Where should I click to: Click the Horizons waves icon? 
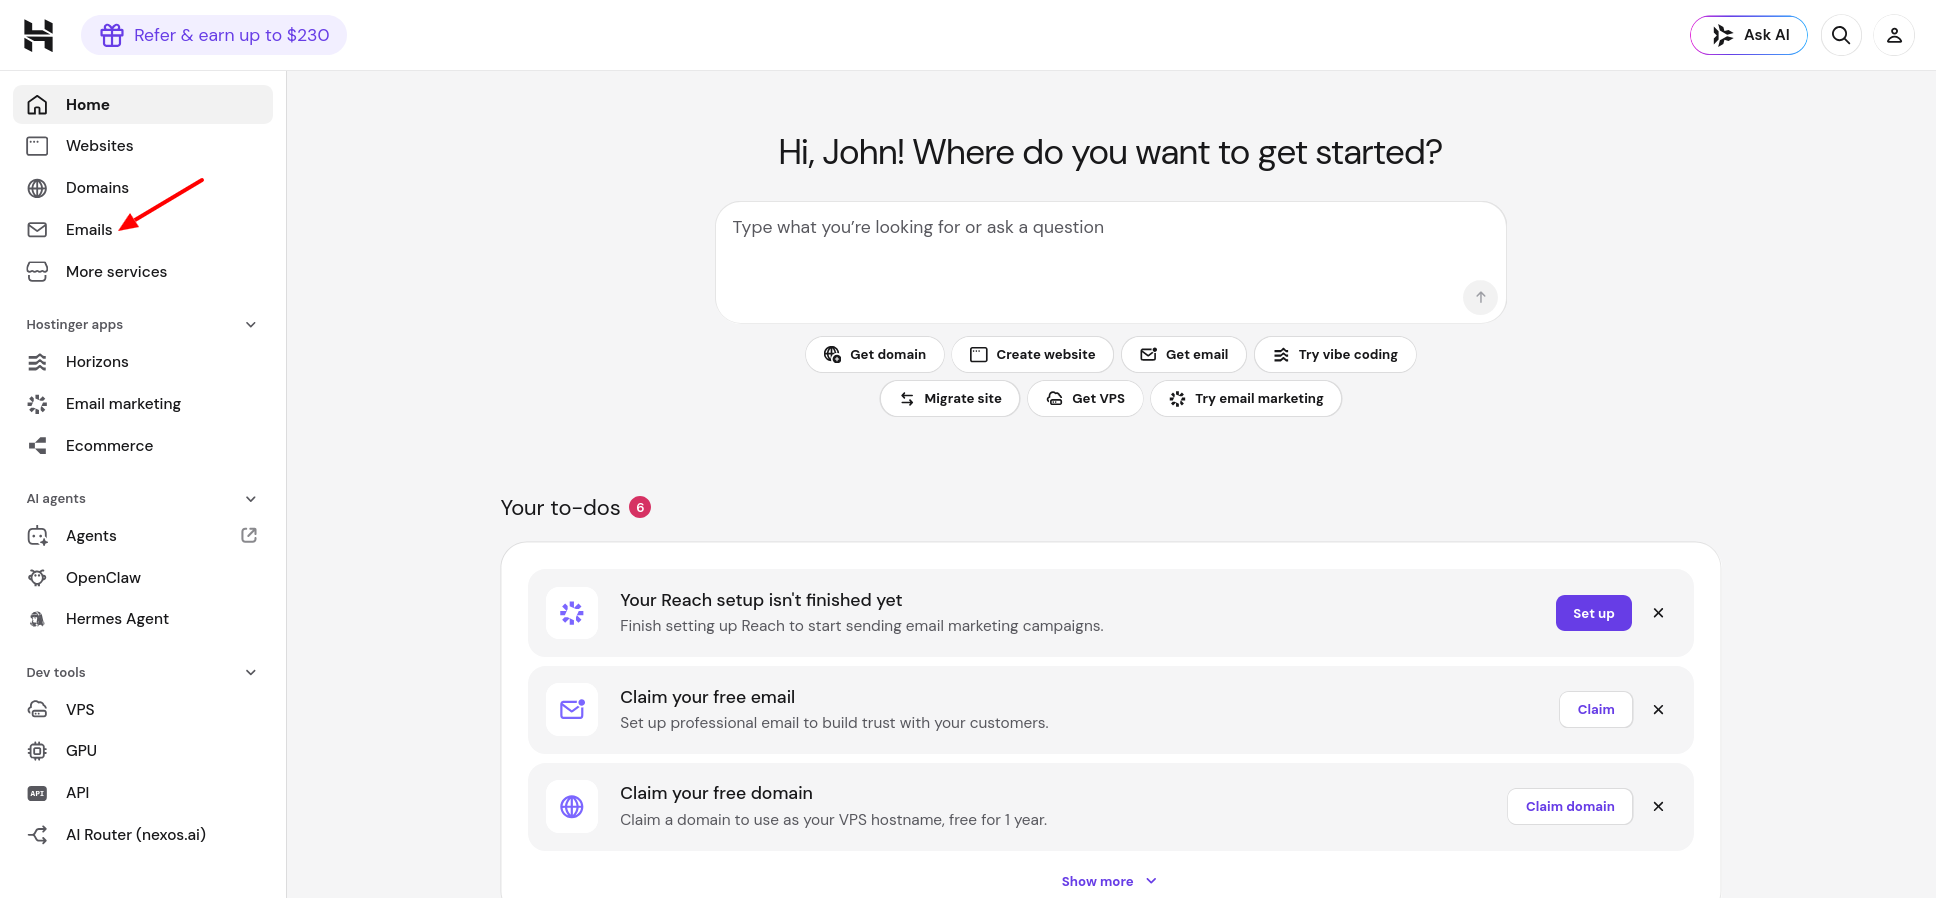tap(37, 362)
